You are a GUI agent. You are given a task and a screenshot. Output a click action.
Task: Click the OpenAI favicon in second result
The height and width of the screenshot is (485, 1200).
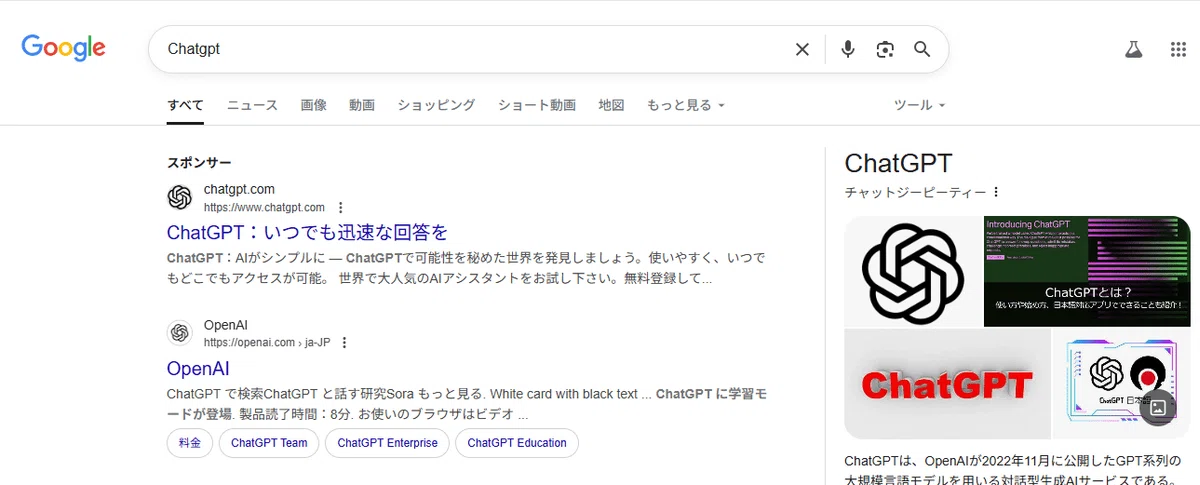180,333
